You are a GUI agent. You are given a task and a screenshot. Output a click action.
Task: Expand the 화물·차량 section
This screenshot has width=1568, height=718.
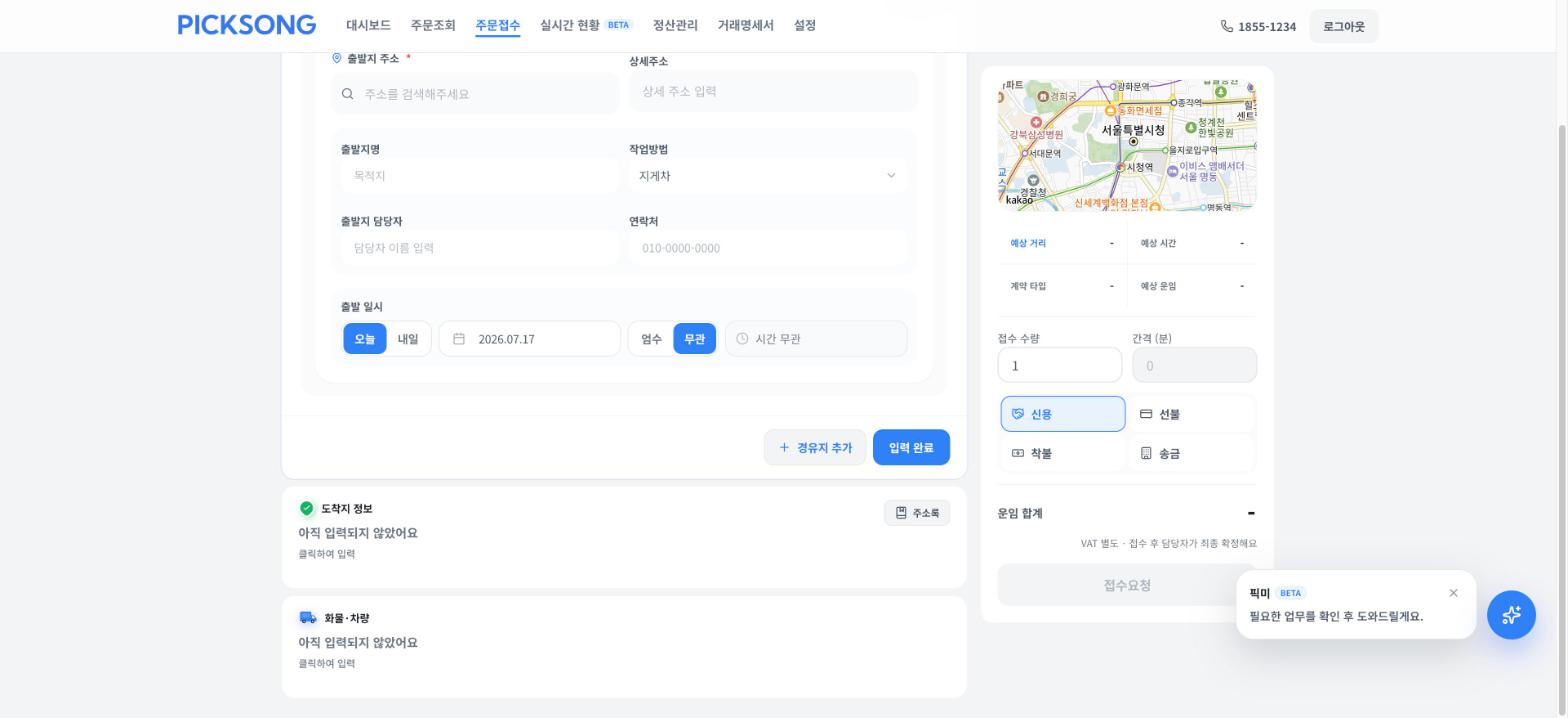[x=624, y=647]
